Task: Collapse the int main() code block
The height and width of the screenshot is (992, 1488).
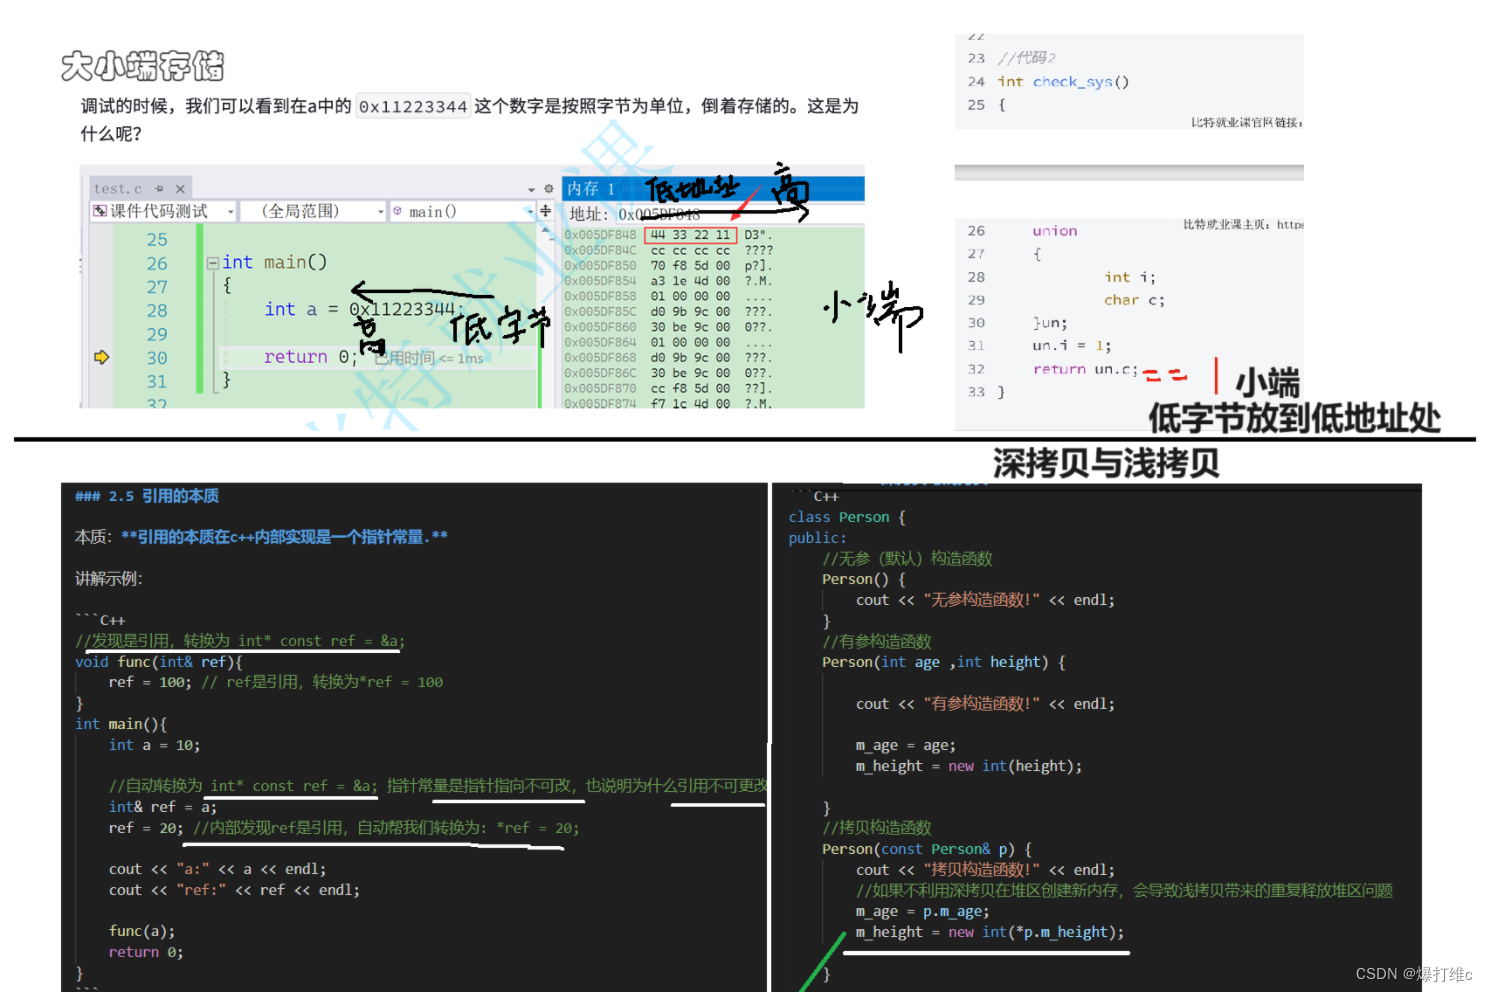Action: pos(212,263)
